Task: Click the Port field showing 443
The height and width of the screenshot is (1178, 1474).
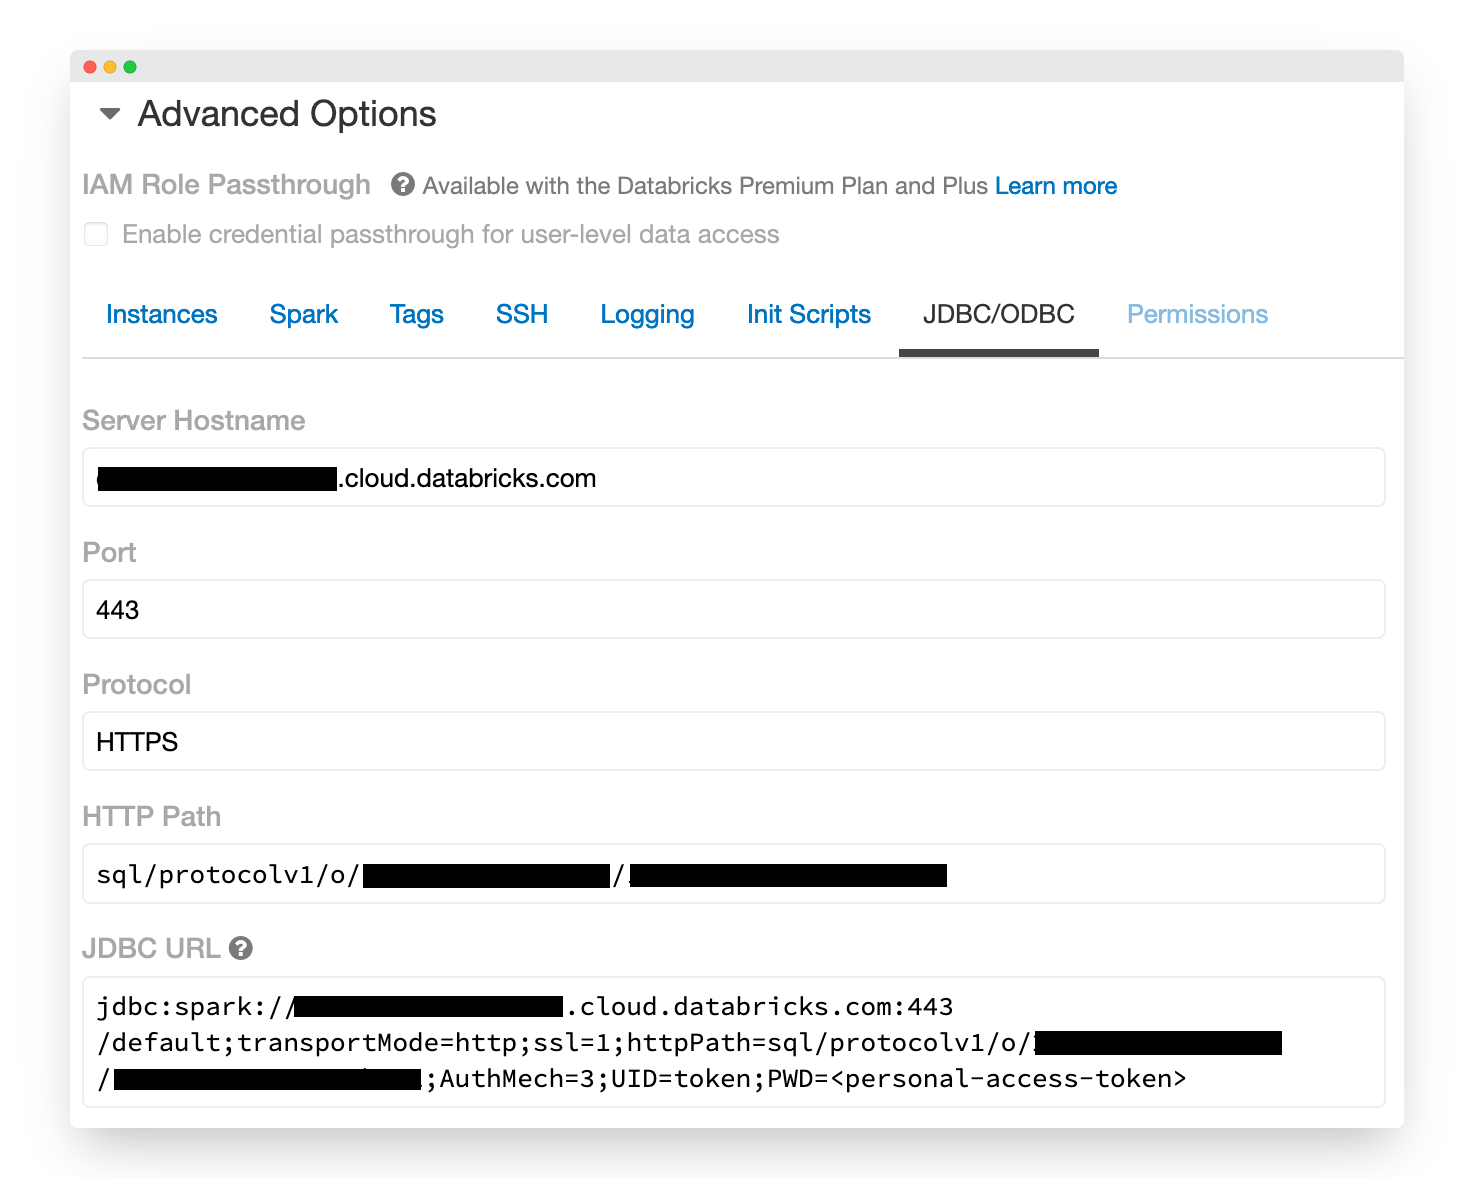Action: coord(733,610)
